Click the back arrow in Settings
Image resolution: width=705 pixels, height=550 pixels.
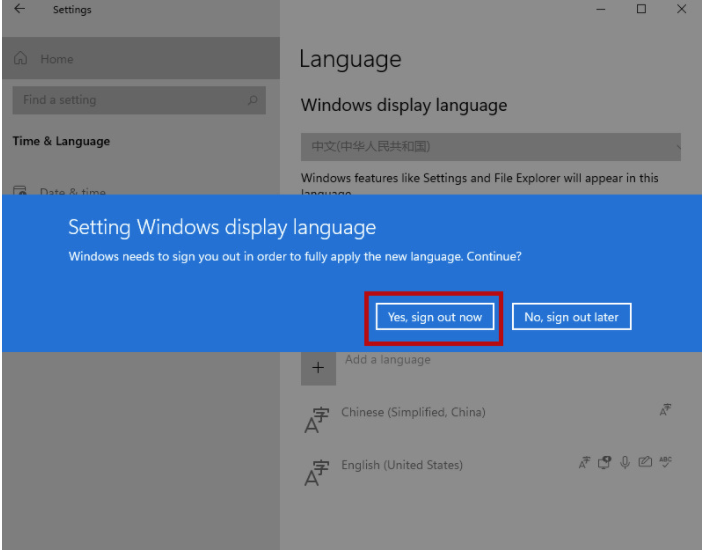coord(20,10)
